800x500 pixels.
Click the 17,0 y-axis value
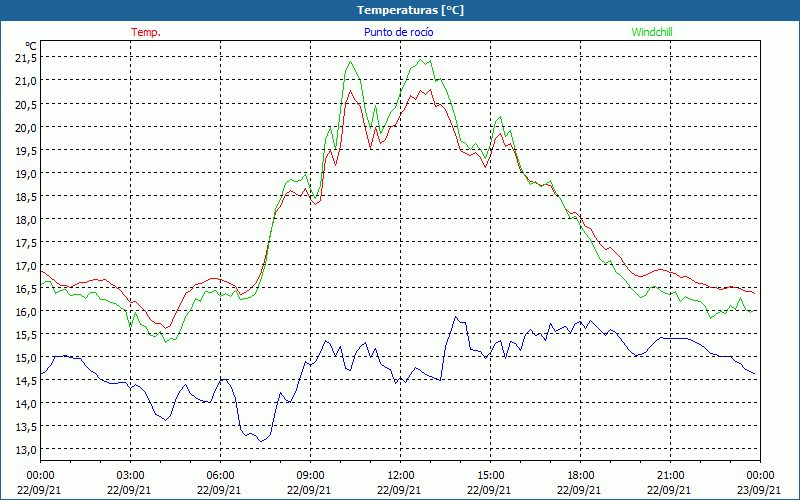tap(26, 266)
